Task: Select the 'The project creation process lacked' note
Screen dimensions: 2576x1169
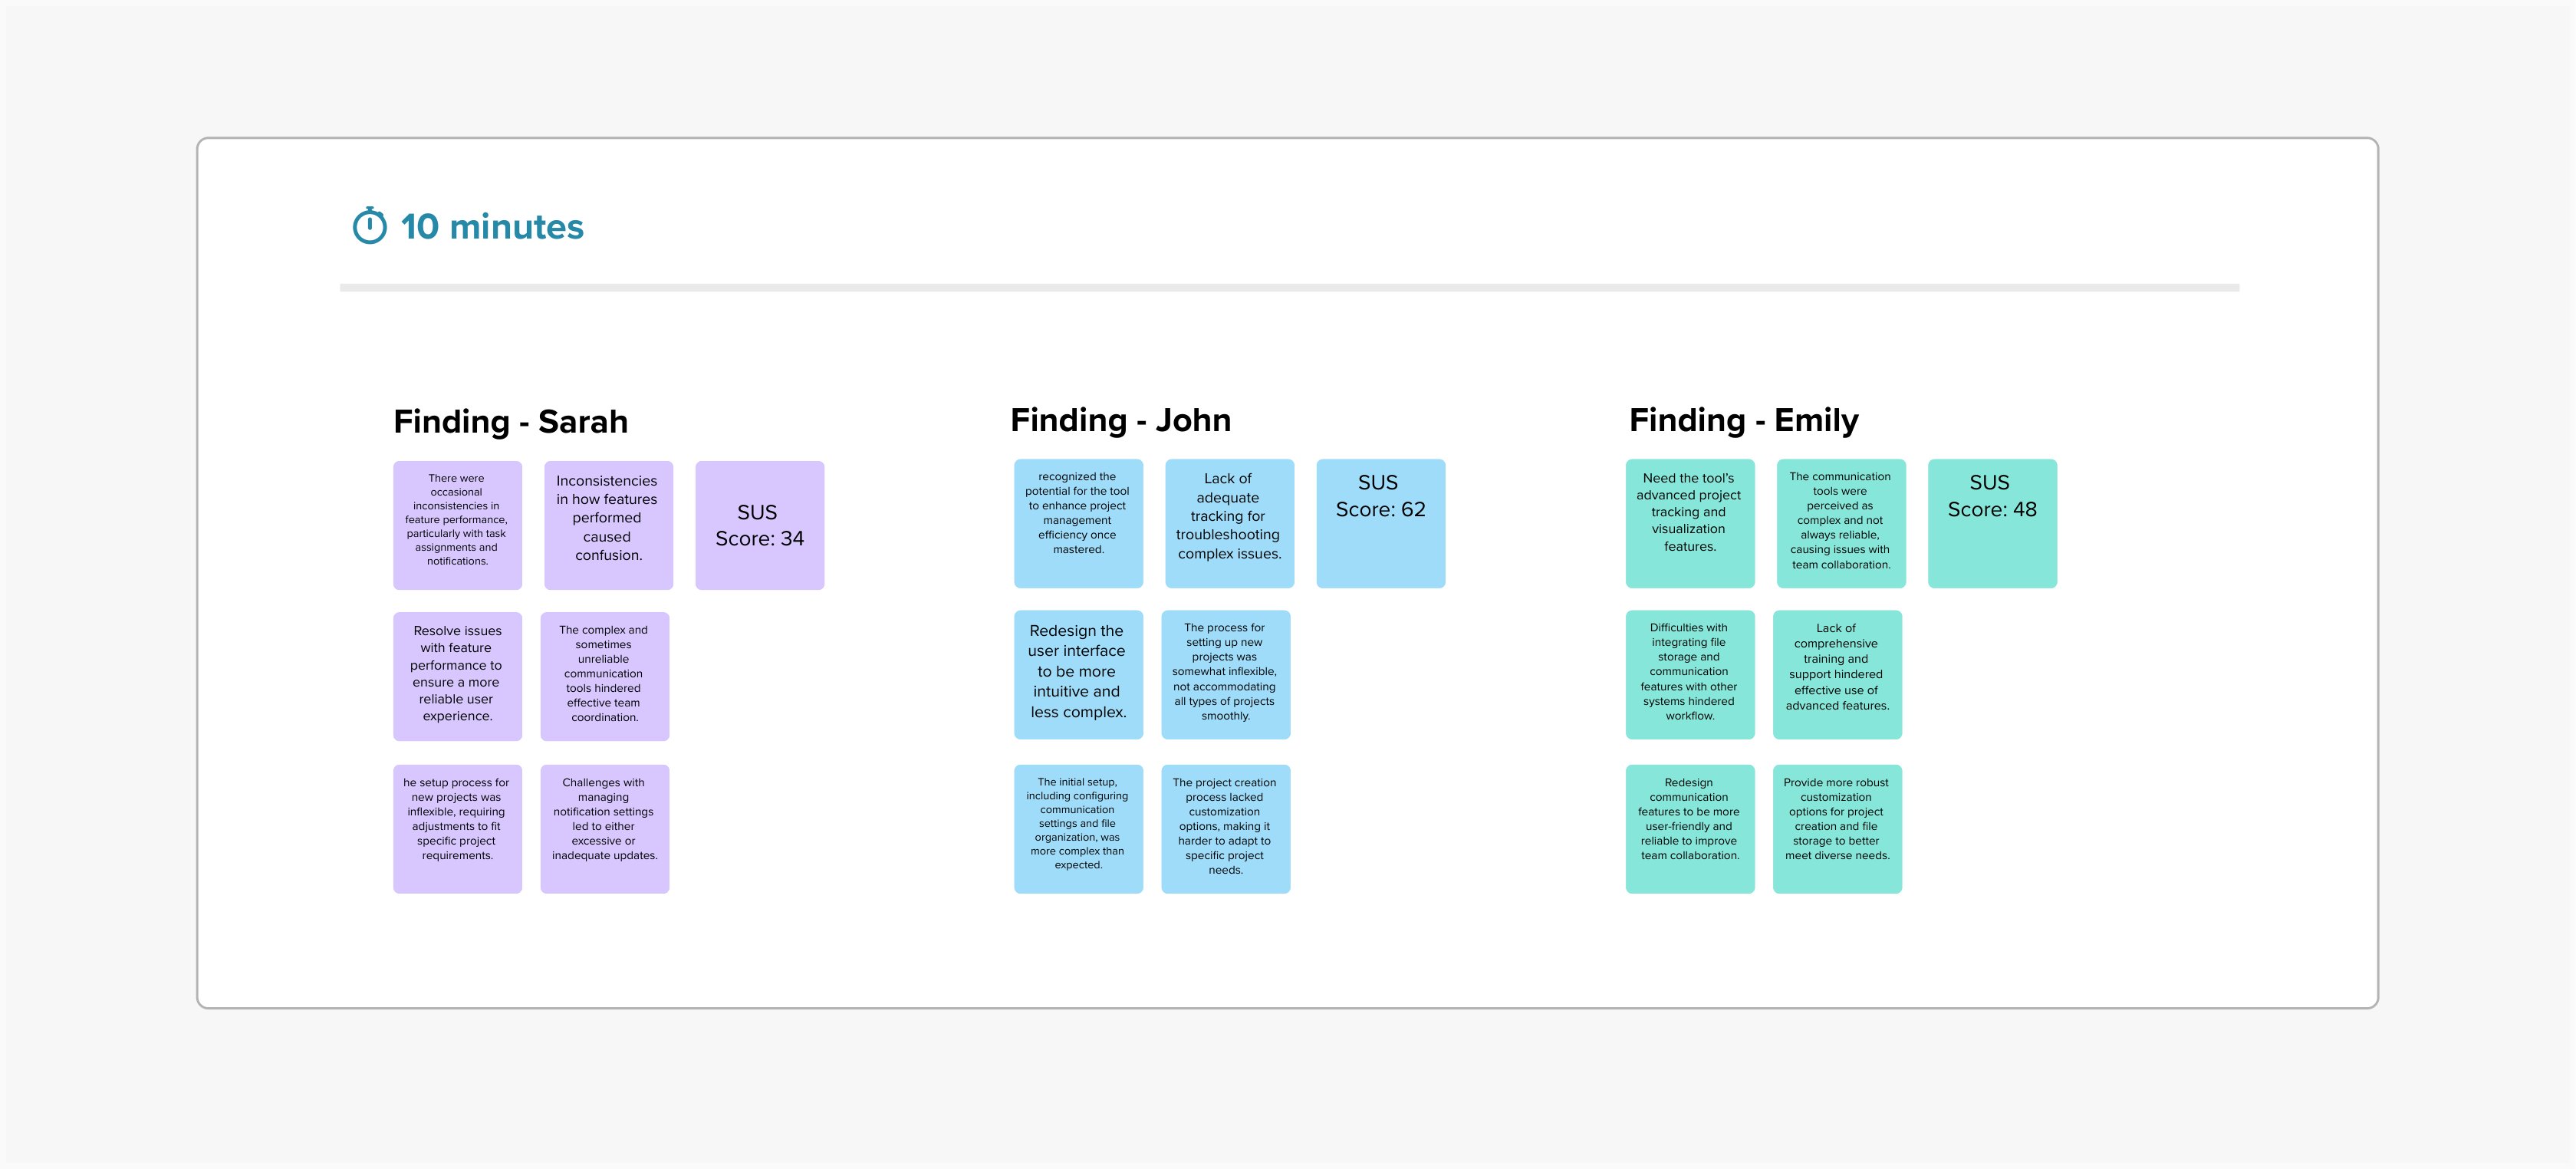Action: [1224, 828]
